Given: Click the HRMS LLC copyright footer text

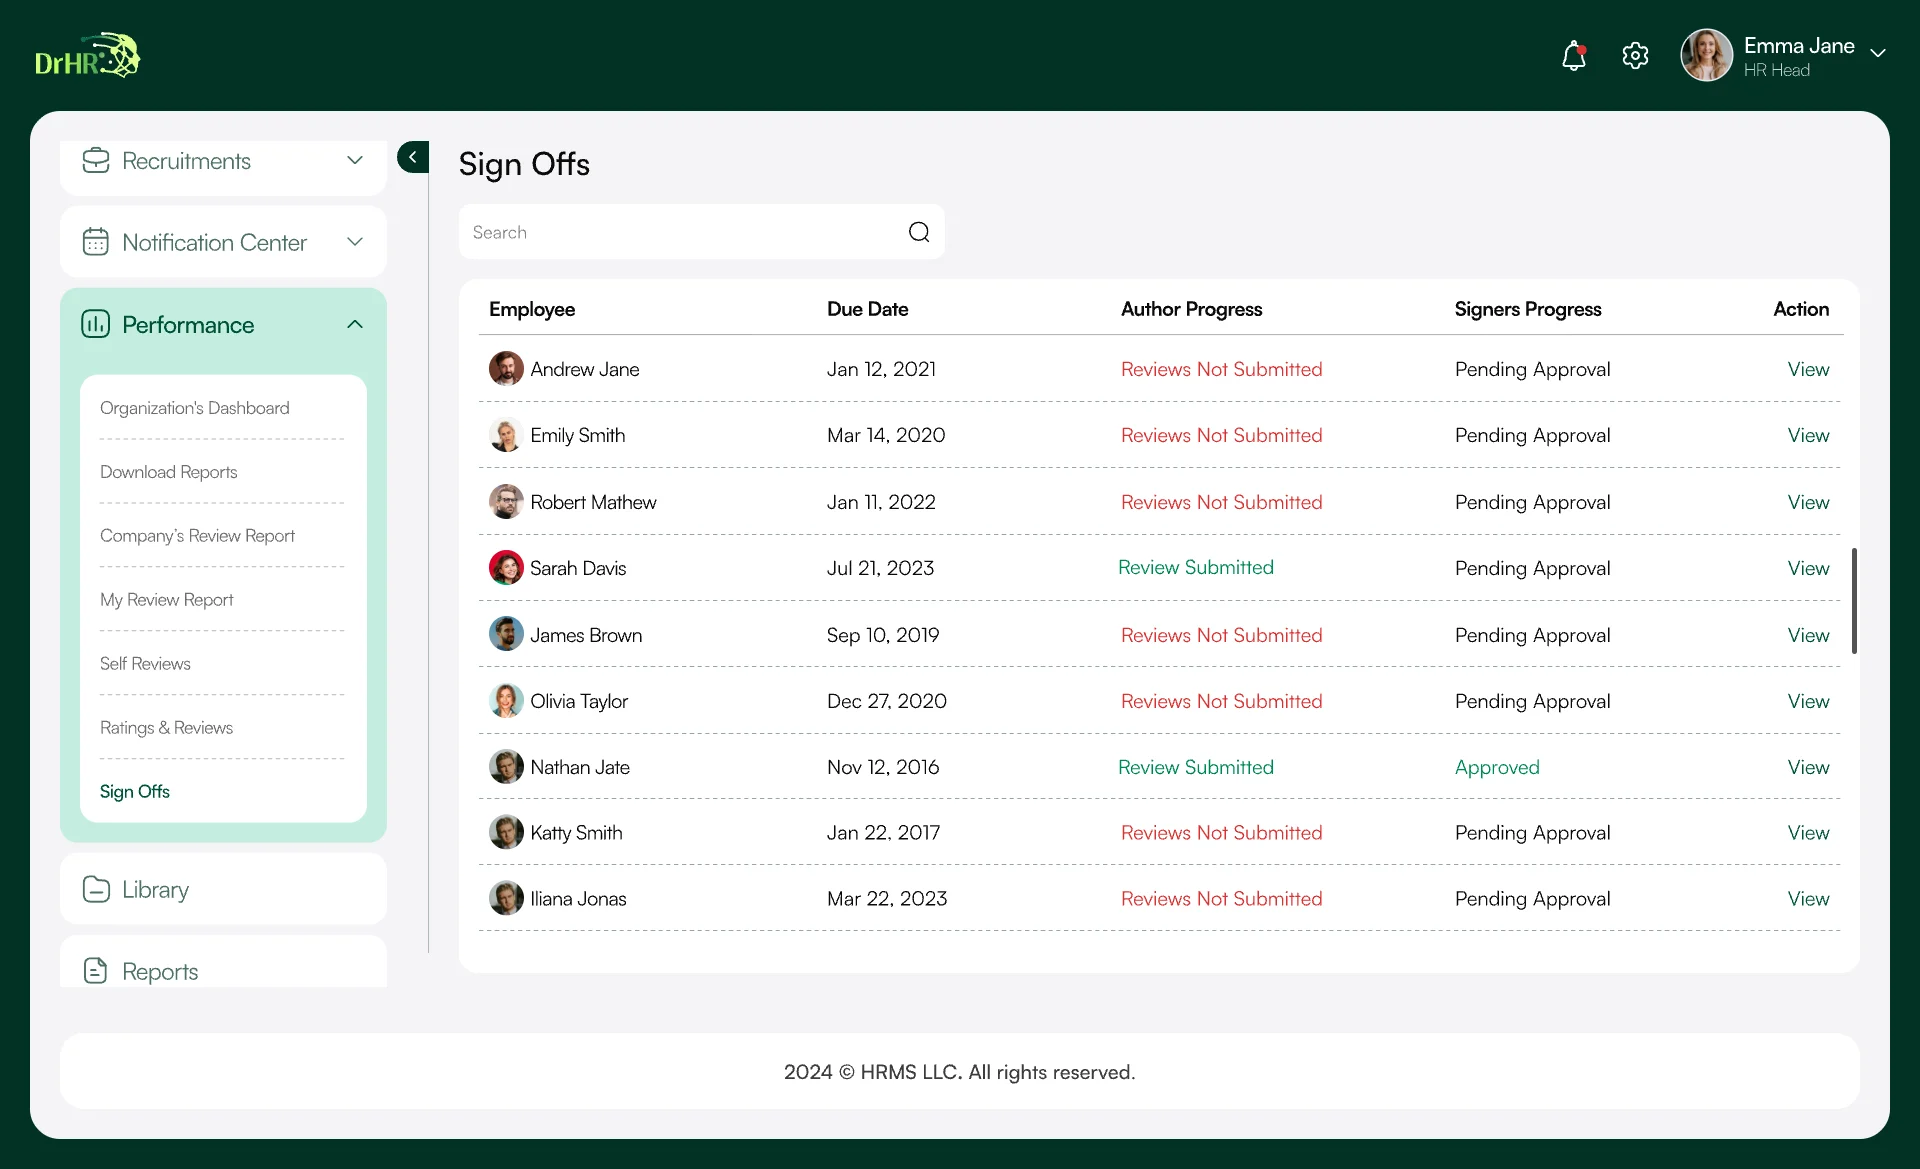Looking at the screenshot, I should 960,1072.
